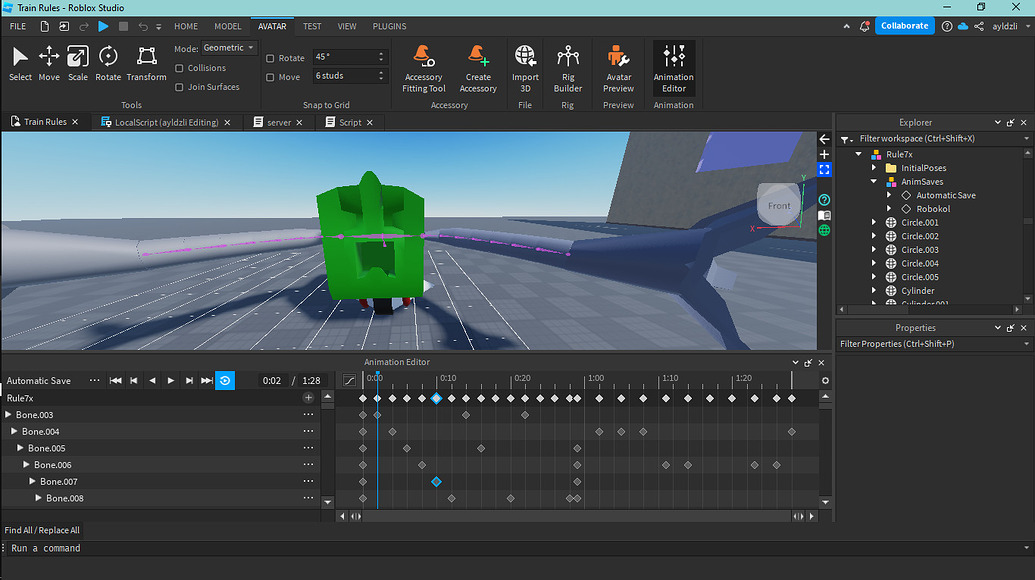
Task: Open Bone.003 track options menu
Action: coord(308,414)
